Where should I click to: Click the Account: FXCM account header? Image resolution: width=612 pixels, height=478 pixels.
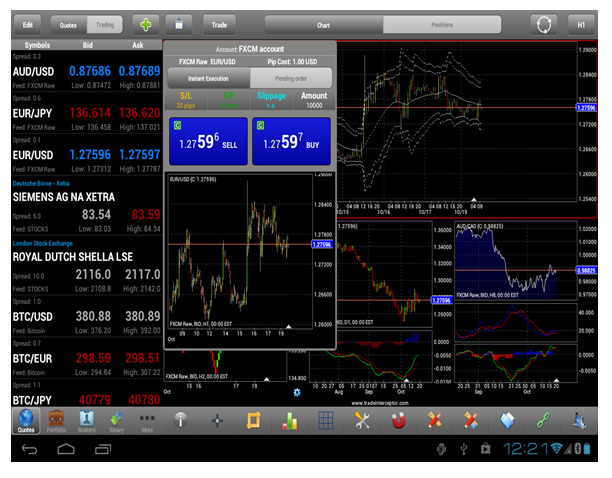point(250,49)
